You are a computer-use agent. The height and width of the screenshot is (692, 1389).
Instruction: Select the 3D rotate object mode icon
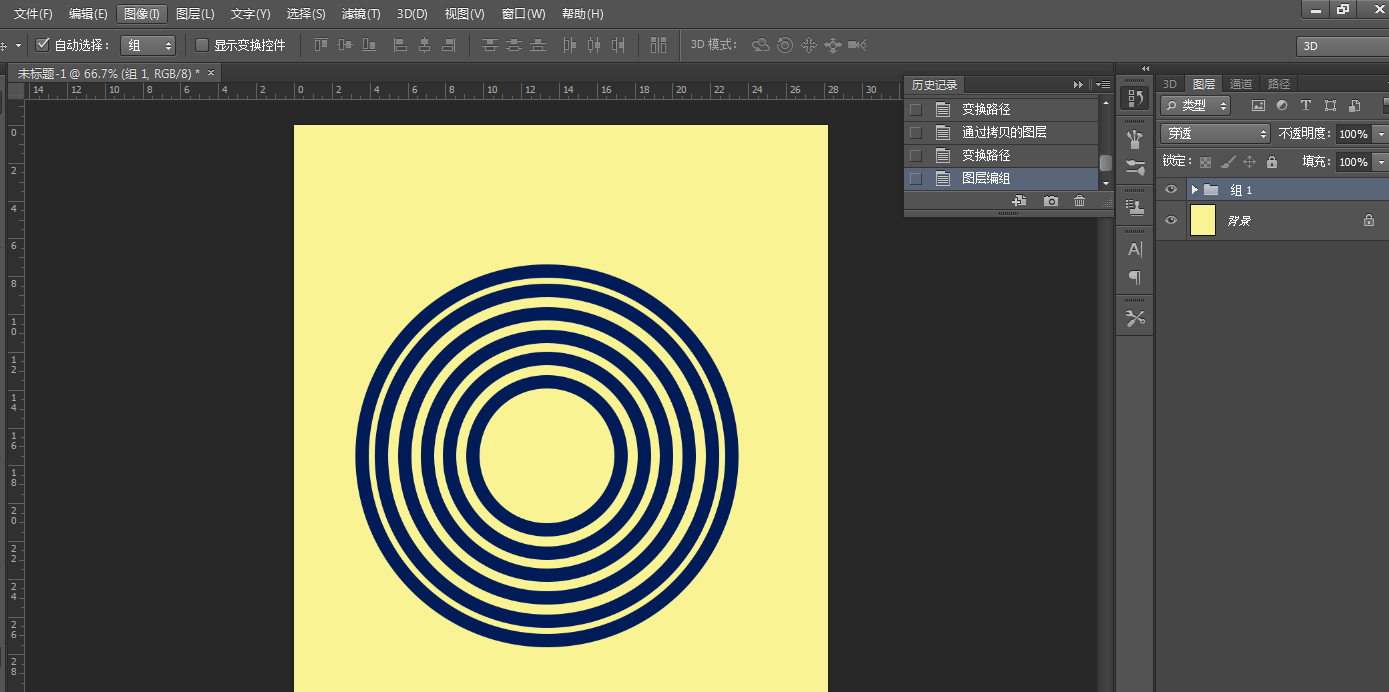point(761,45)
